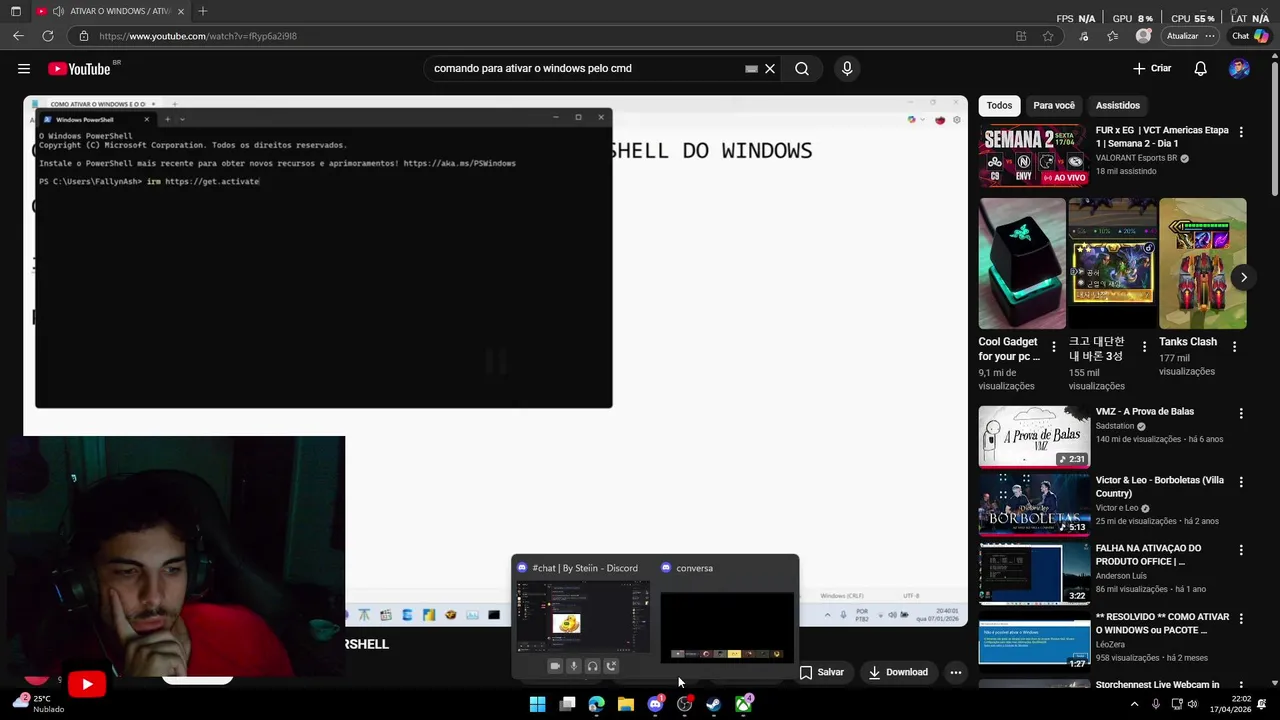Open Victor & Leo - Borboletas video

[1034, 504]
